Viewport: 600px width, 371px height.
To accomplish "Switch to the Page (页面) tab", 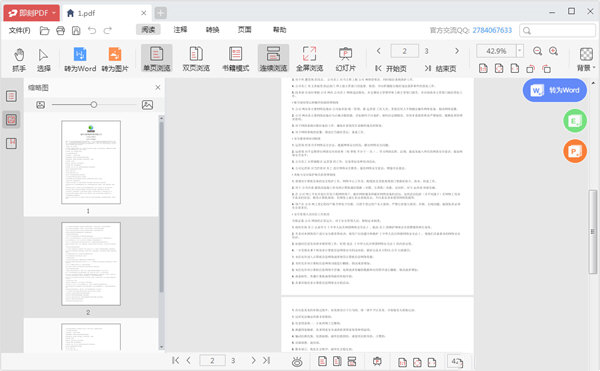I will (x=245, y=29).
